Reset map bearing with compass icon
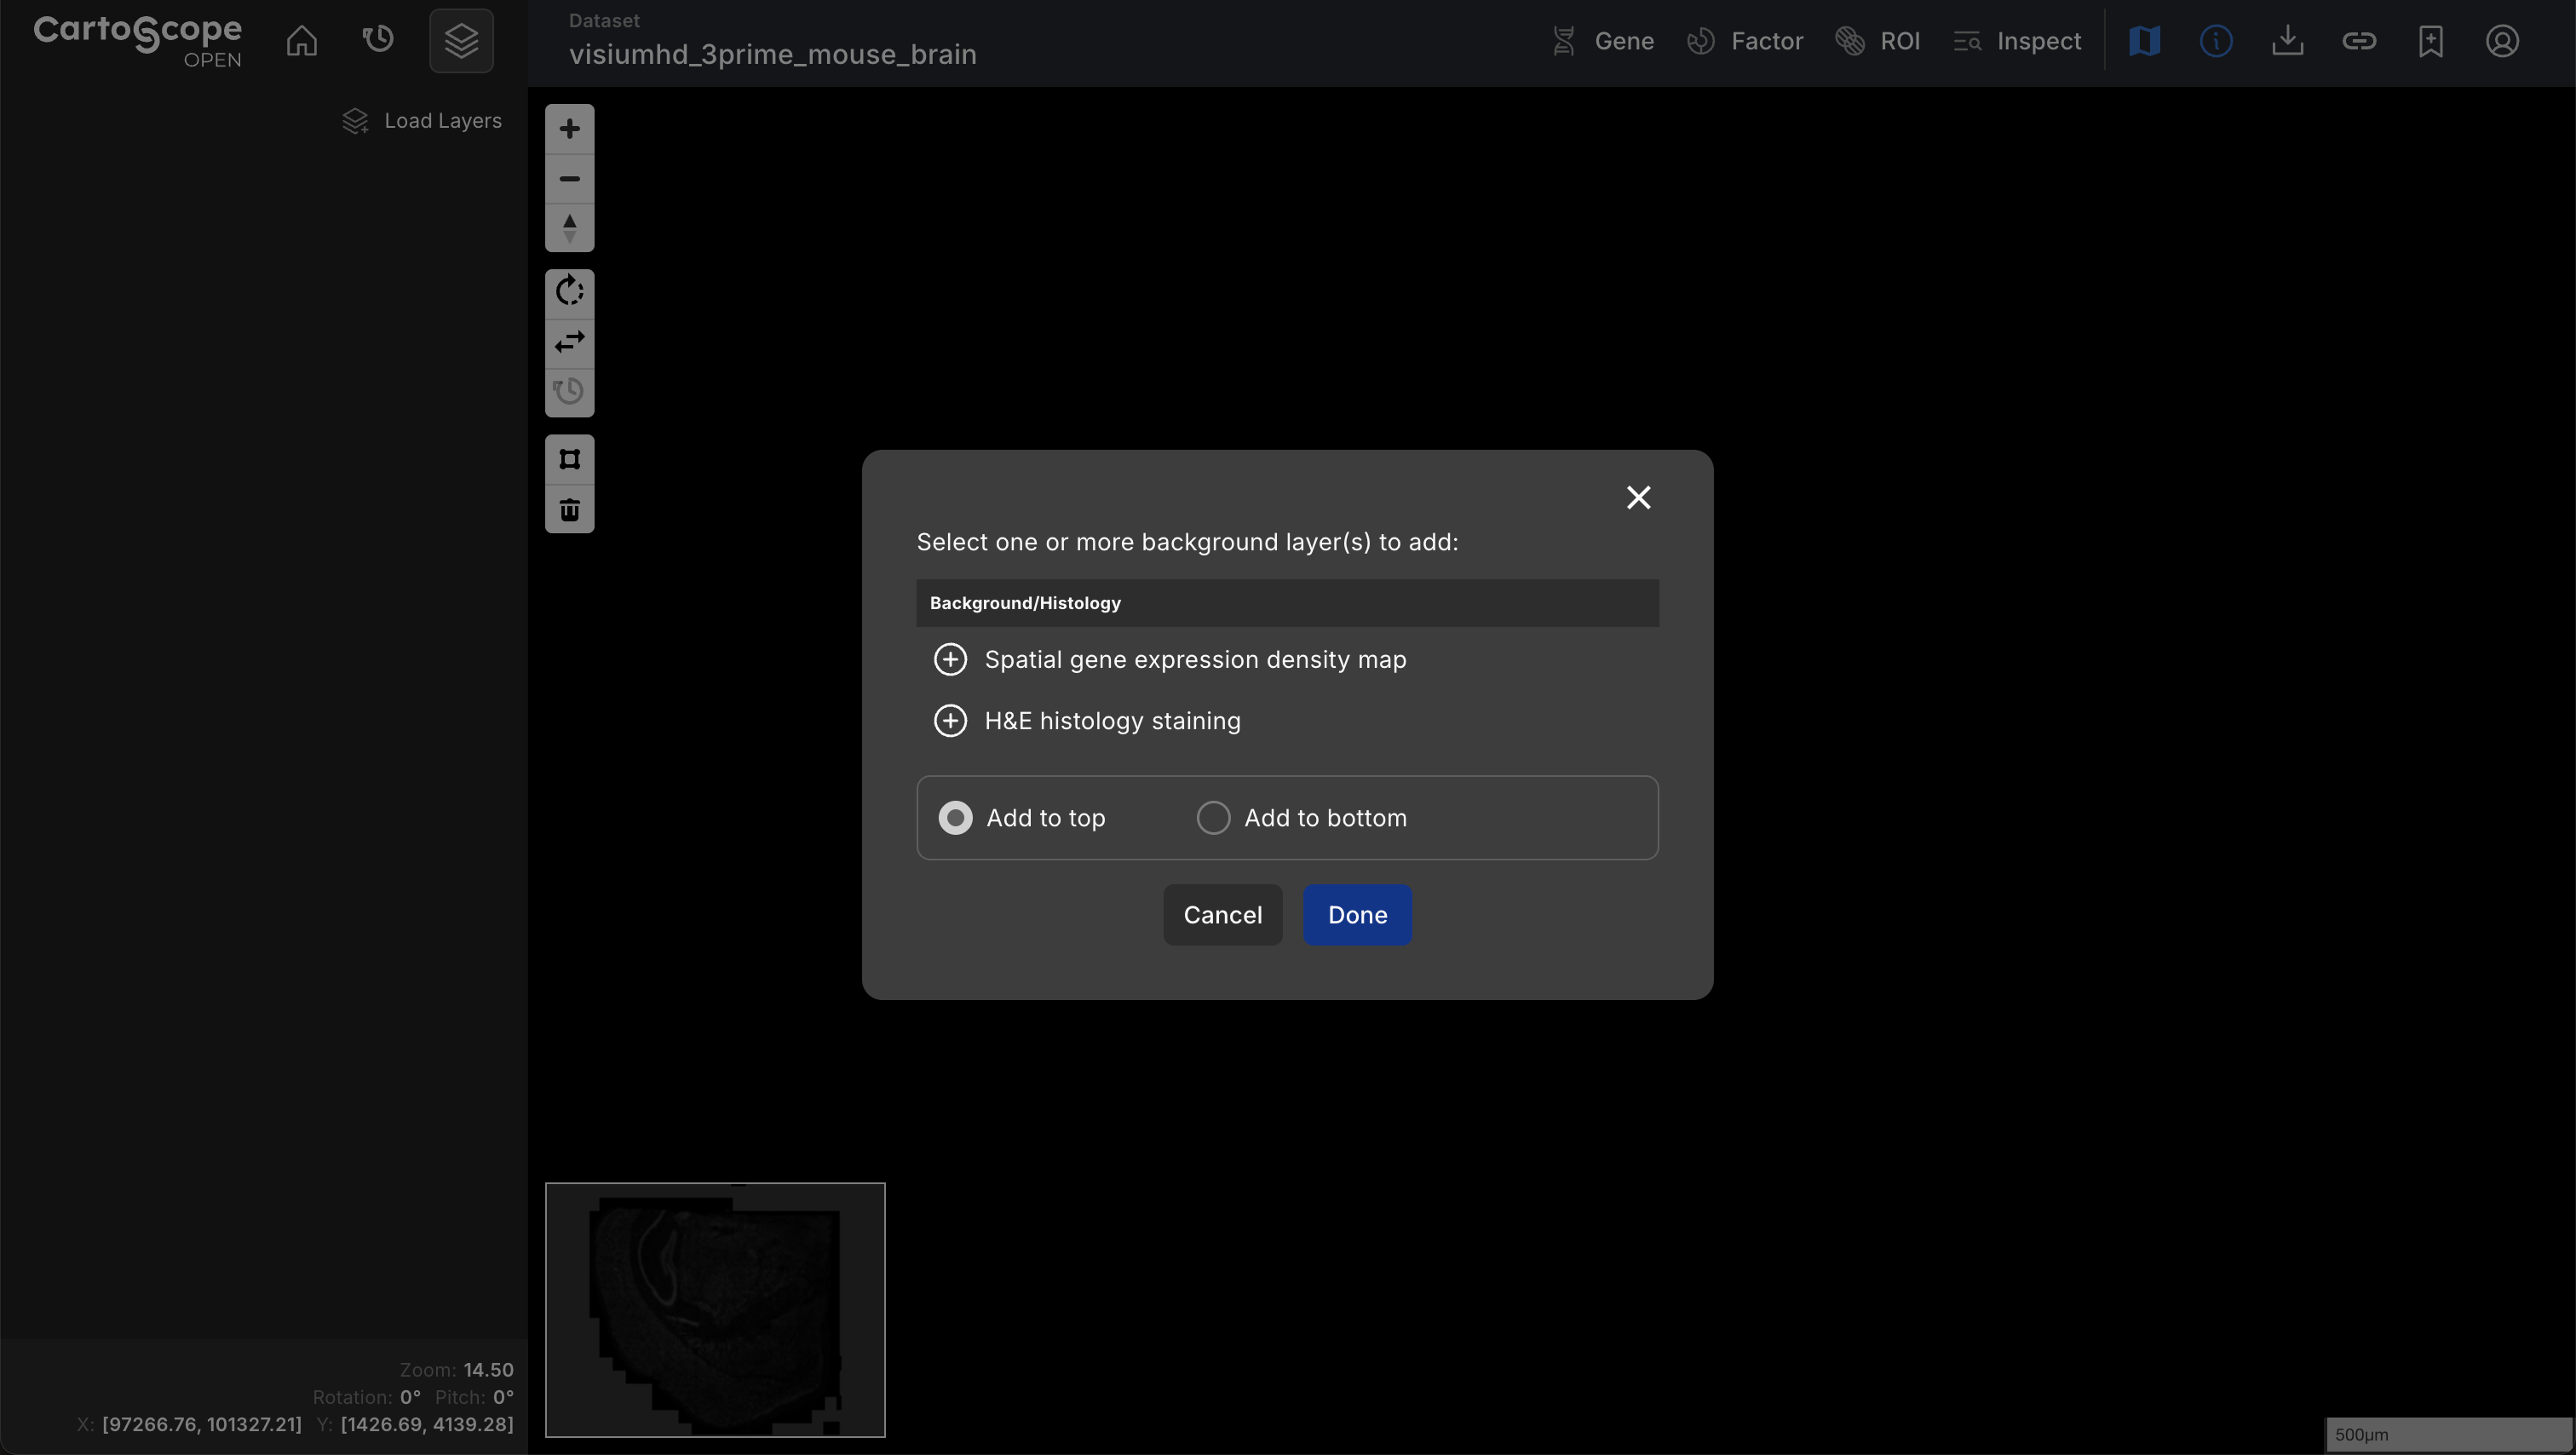This screenshot has height=1455, width=2576. (x=569, y=228)
